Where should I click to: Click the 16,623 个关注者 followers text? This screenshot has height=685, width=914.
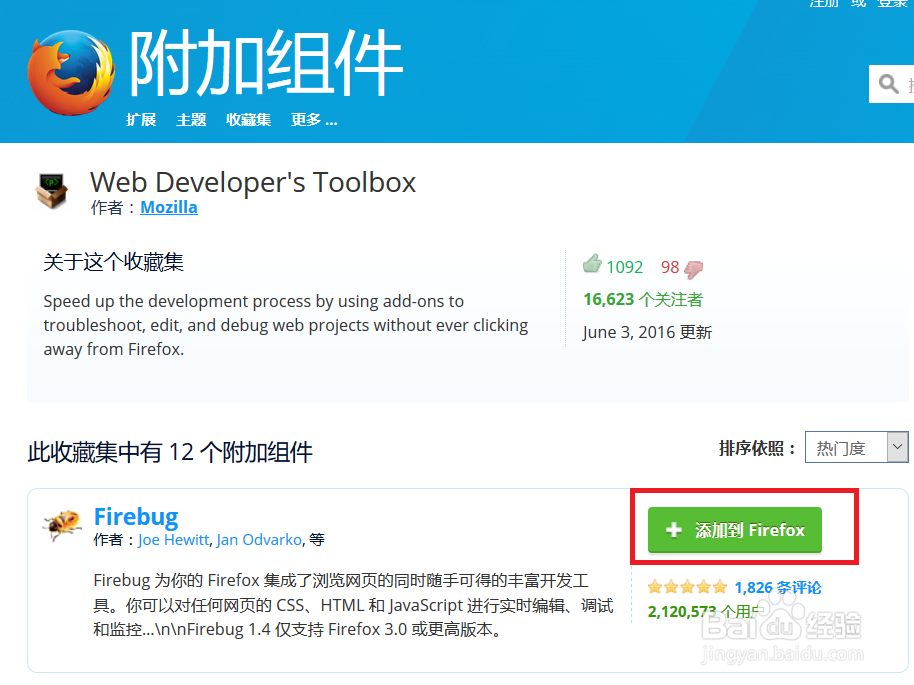643,299
